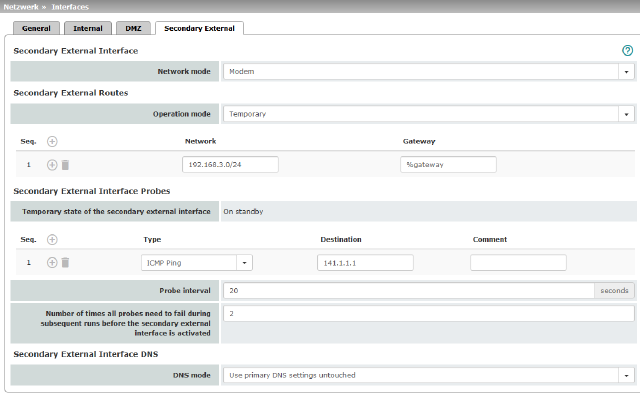The image size is (642, 394).
Task: Click the Destination field with 141.1.1.1
Action: click(365, 263)
